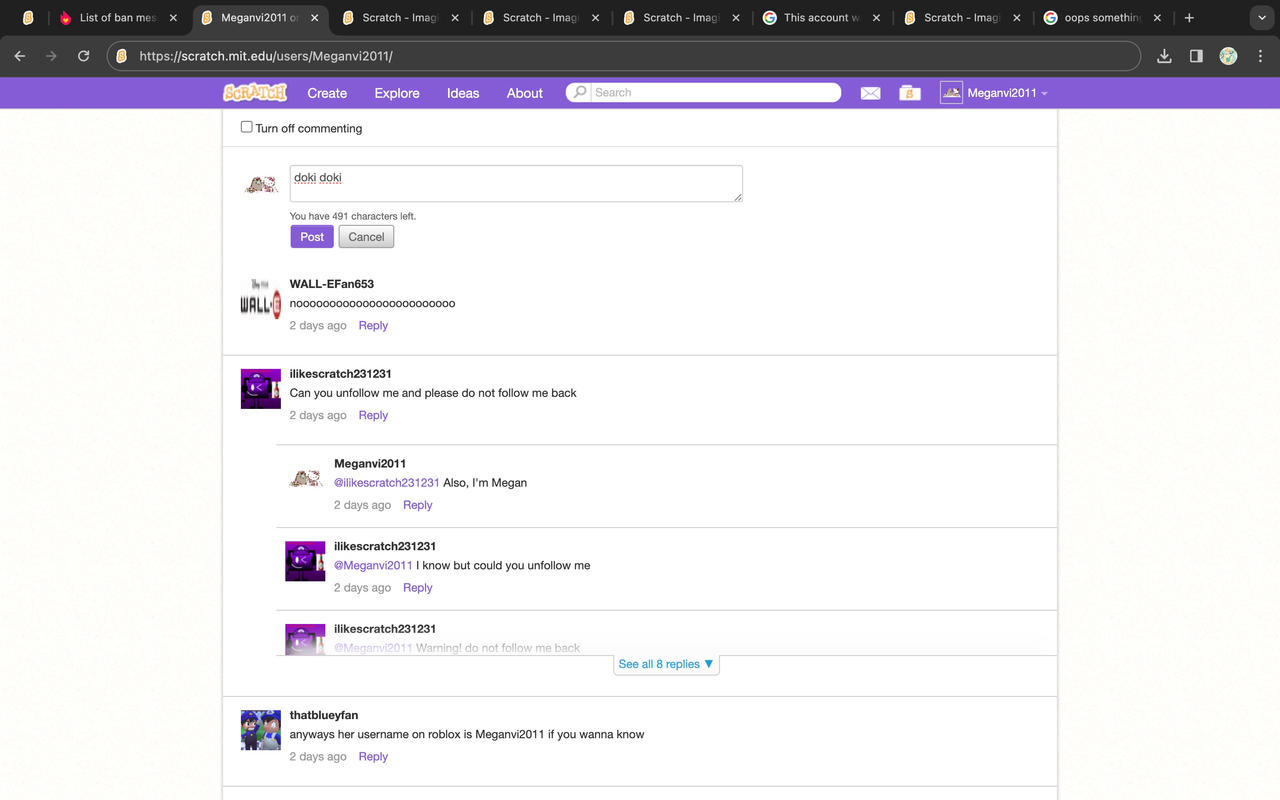The width and height of the screenshot is (1280, 800).
Task: Close the 'This account w' tab
Action: [x=876, y=18]
